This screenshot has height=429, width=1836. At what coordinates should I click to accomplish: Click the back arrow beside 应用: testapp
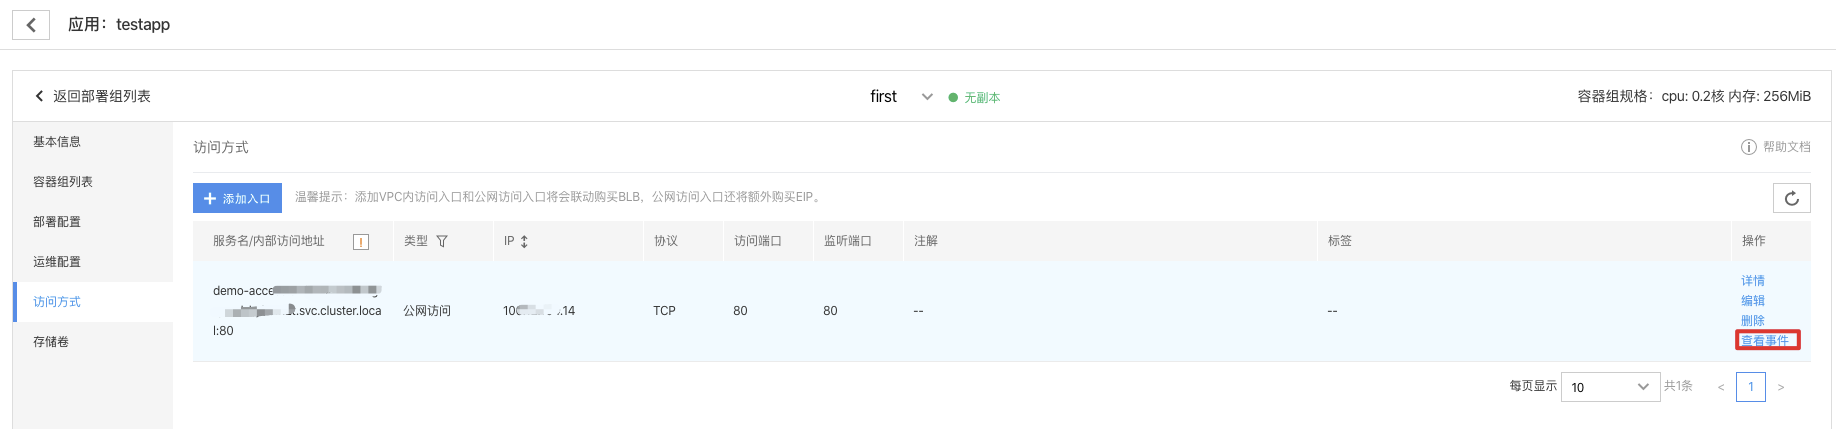[31, 25]
